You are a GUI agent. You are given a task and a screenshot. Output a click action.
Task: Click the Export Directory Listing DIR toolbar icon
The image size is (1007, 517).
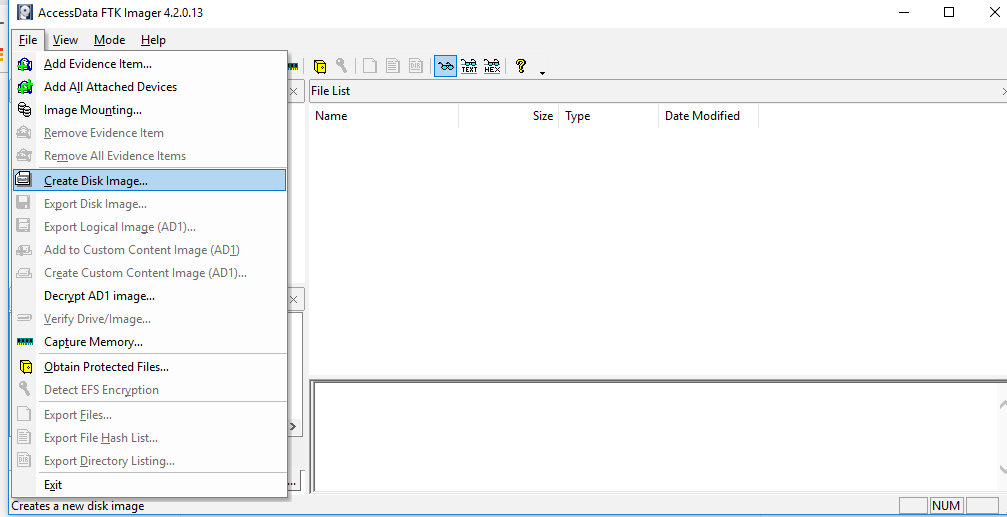[415, 66]
